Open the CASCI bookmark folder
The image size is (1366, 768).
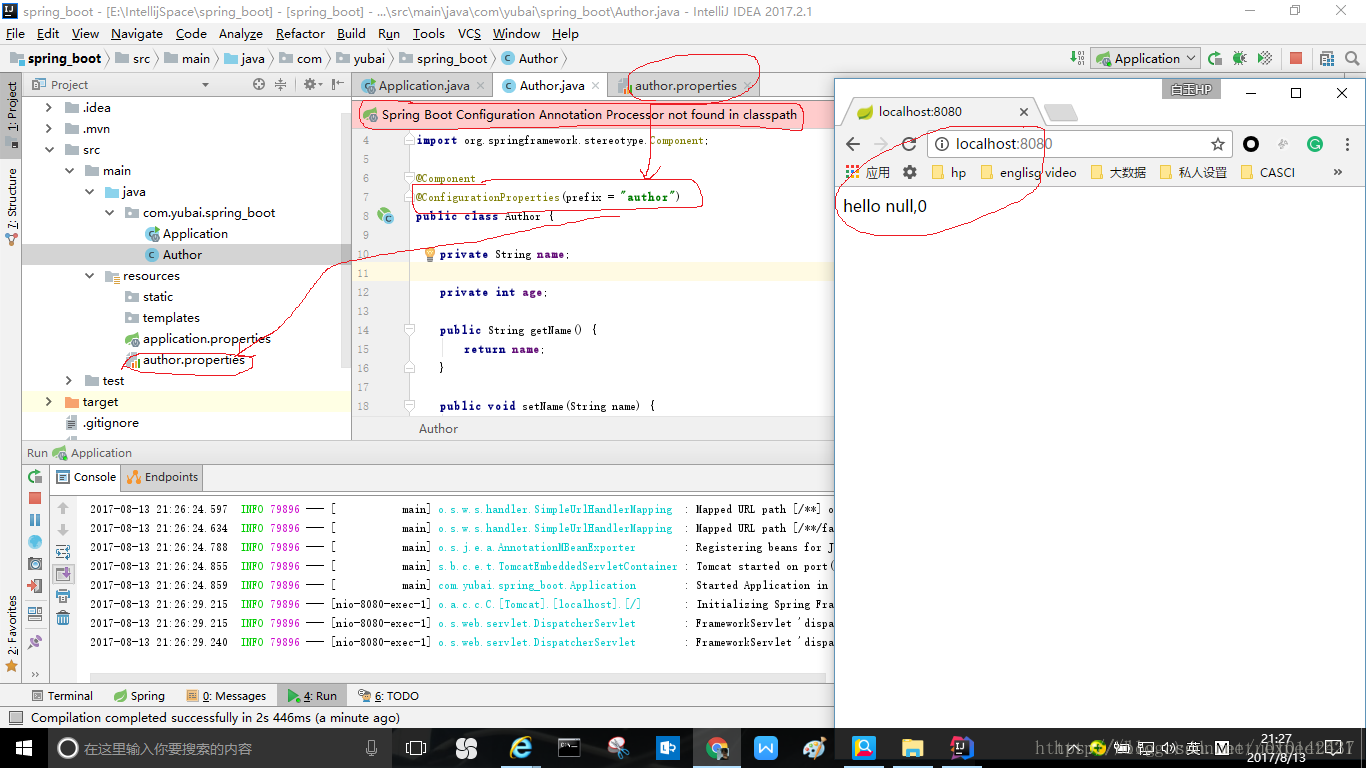point(1267,172)
